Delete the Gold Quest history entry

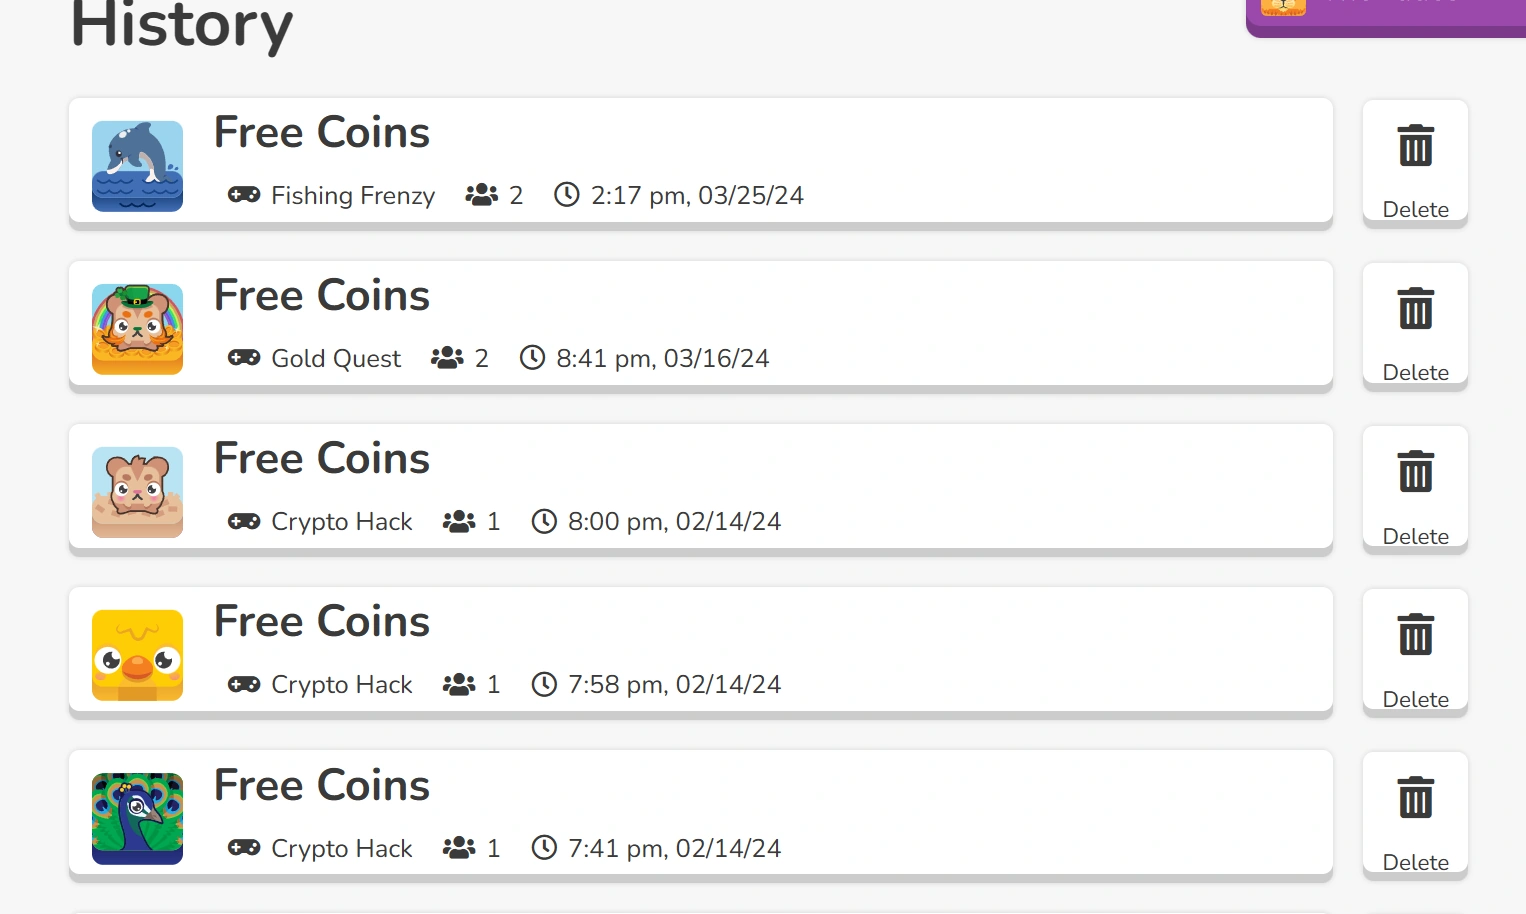(x=1415, y=327)
